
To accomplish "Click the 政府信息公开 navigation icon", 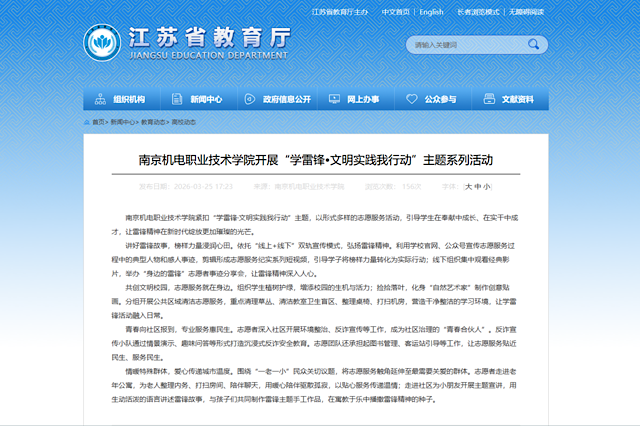I will [x=253, y=100].
